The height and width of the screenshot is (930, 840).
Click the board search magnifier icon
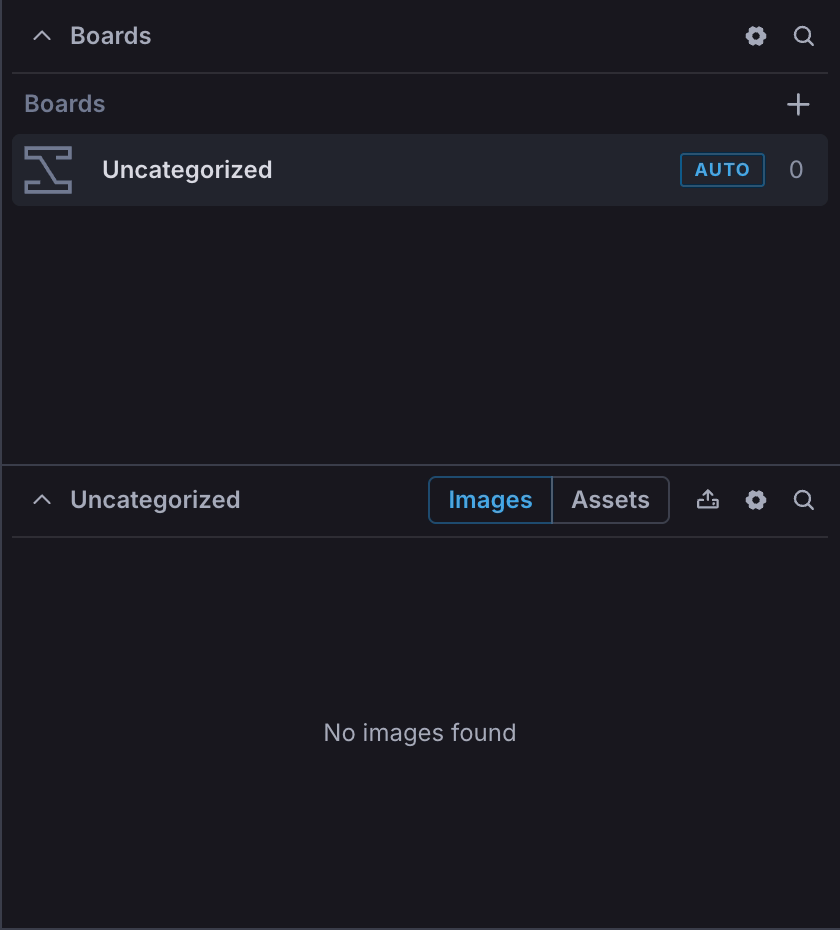coord(804,36)
